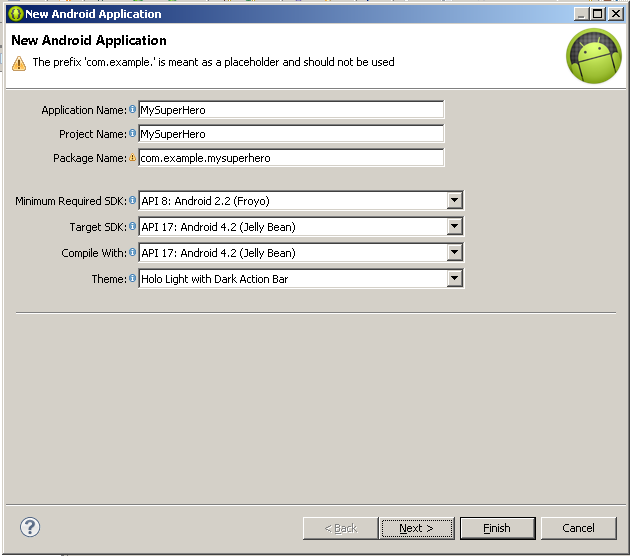Click the 'Target SDK:' label
This screenshot has height=556, width=630.
click(98, 227)
